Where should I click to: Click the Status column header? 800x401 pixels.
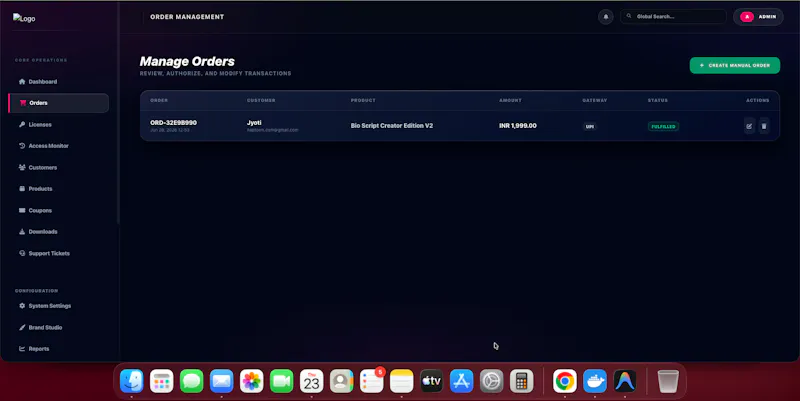(x=658, y=101)
